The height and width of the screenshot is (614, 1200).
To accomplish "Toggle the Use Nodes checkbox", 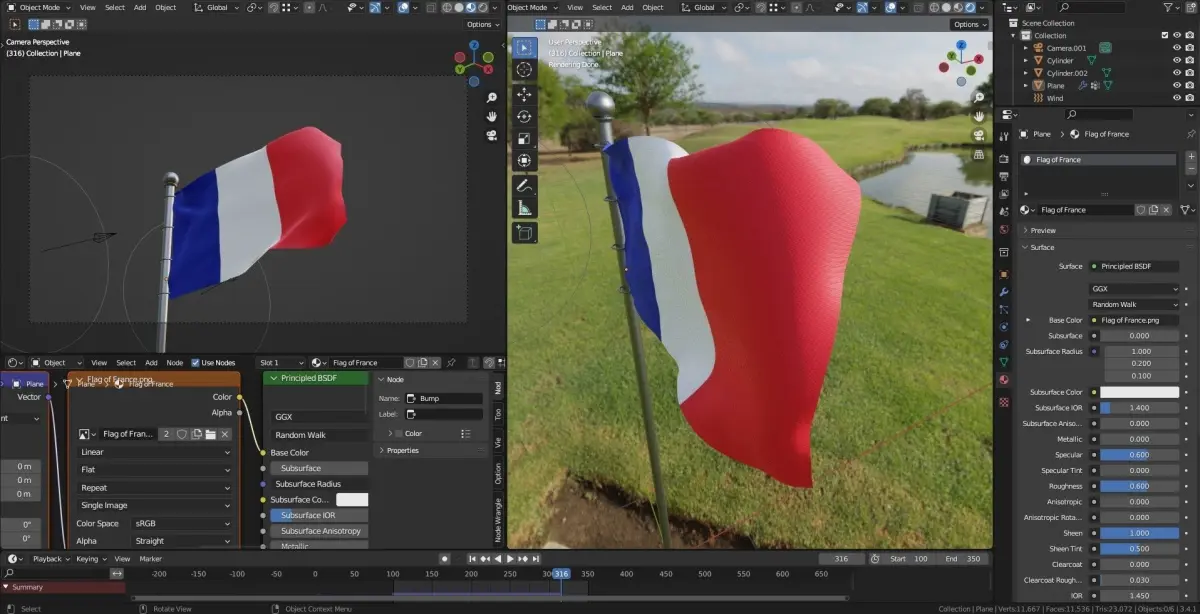I will point(195,363).
